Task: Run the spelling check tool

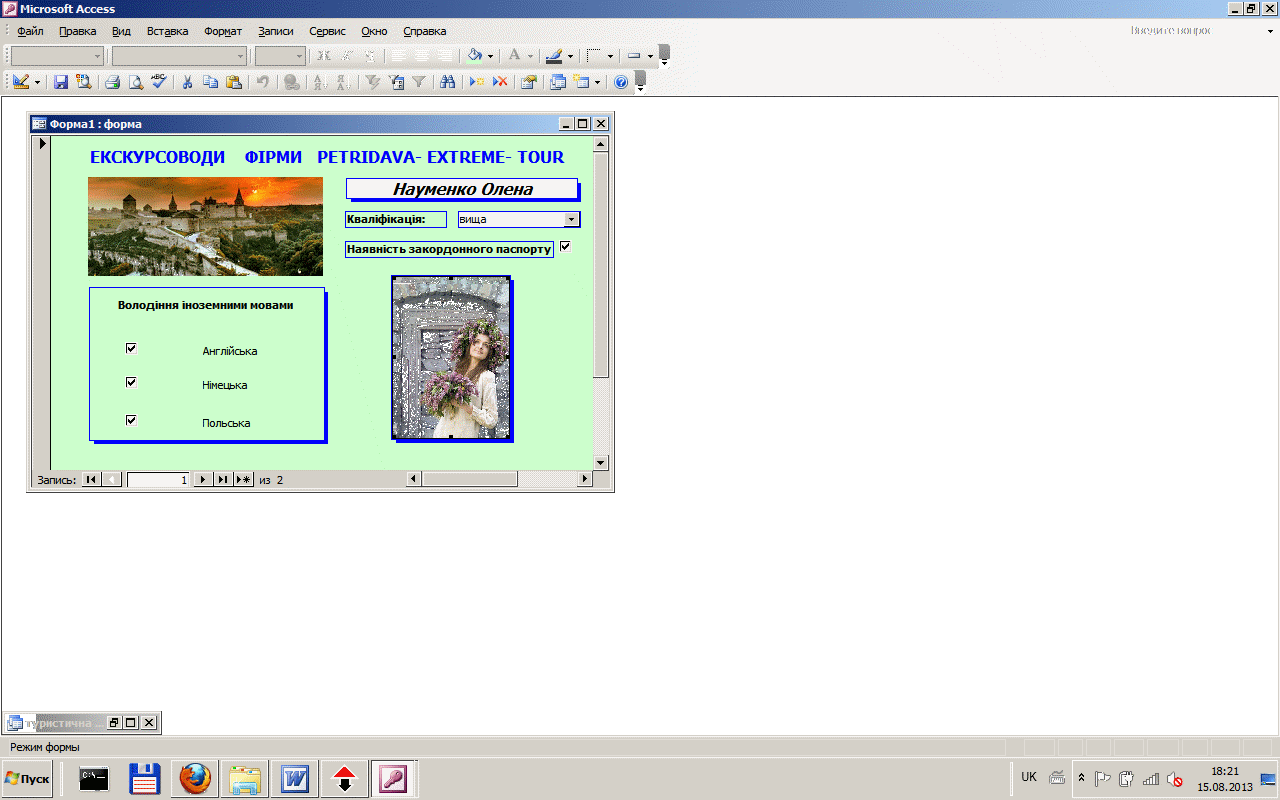Action: pyautogui.click(x=158, y=83)
